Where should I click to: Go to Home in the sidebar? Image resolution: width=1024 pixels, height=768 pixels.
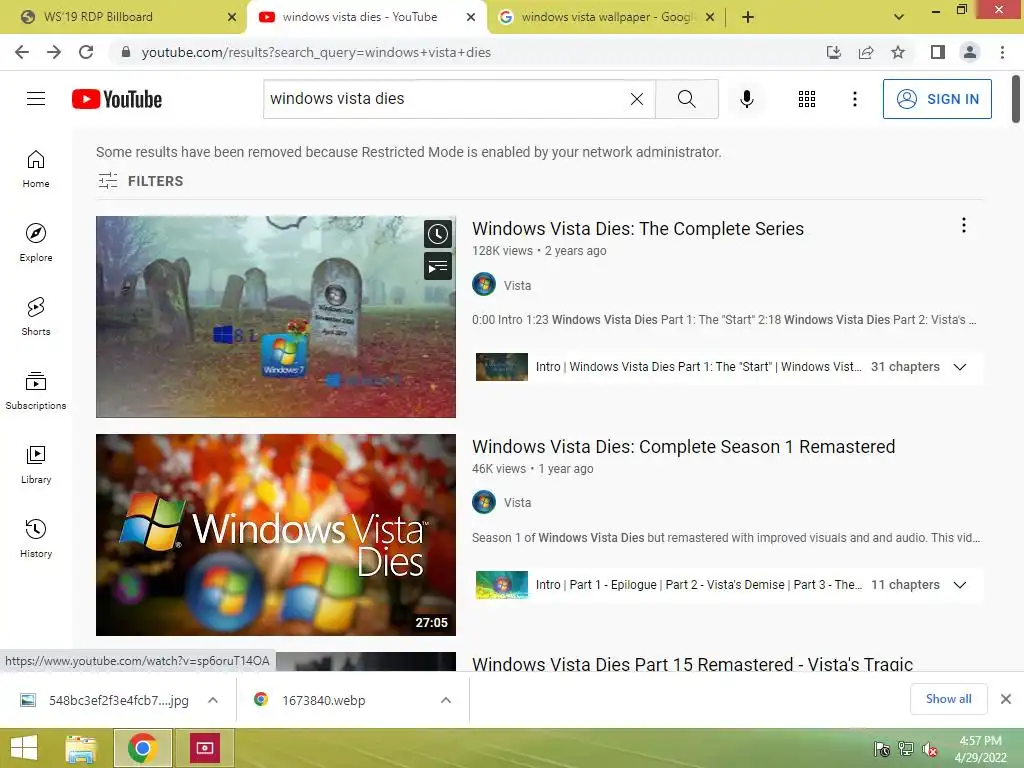[36, 168]
